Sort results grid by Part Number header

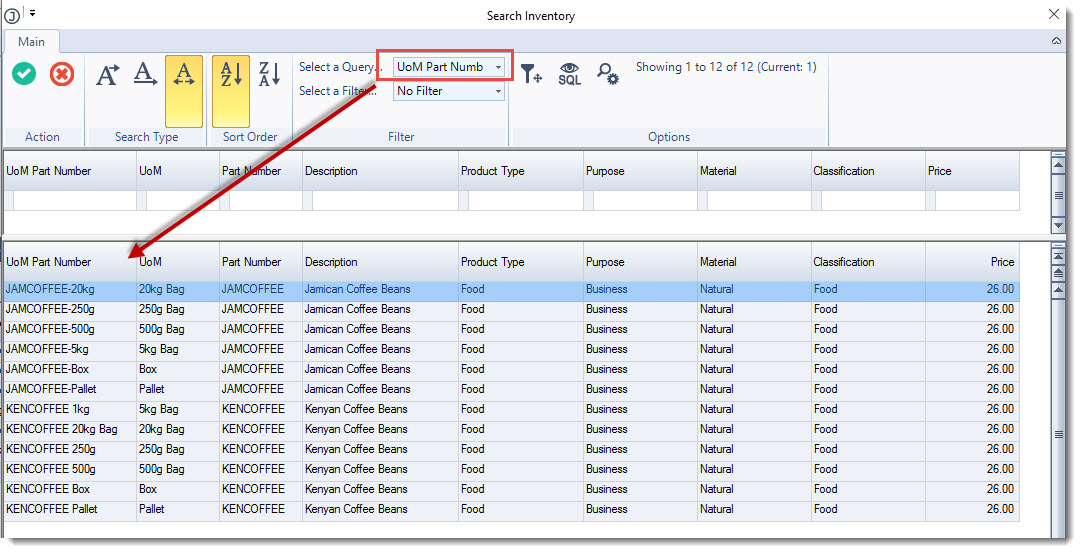click(261, 262)
